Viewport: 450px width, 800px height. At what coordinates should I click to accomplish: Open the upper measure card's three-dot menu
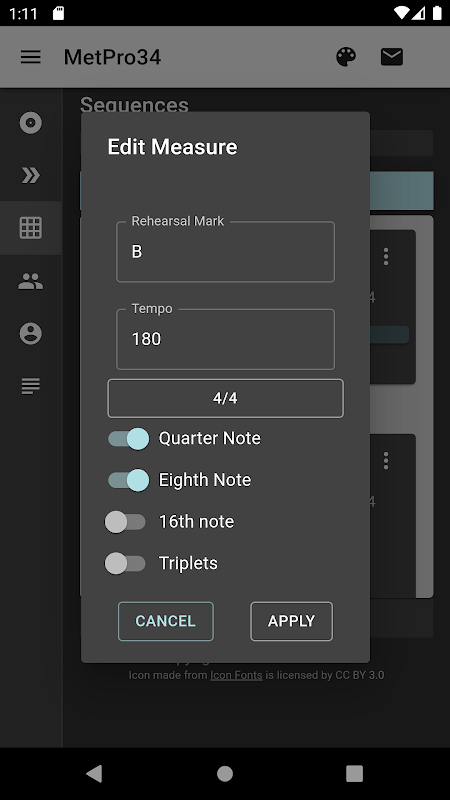pos(386,256)
